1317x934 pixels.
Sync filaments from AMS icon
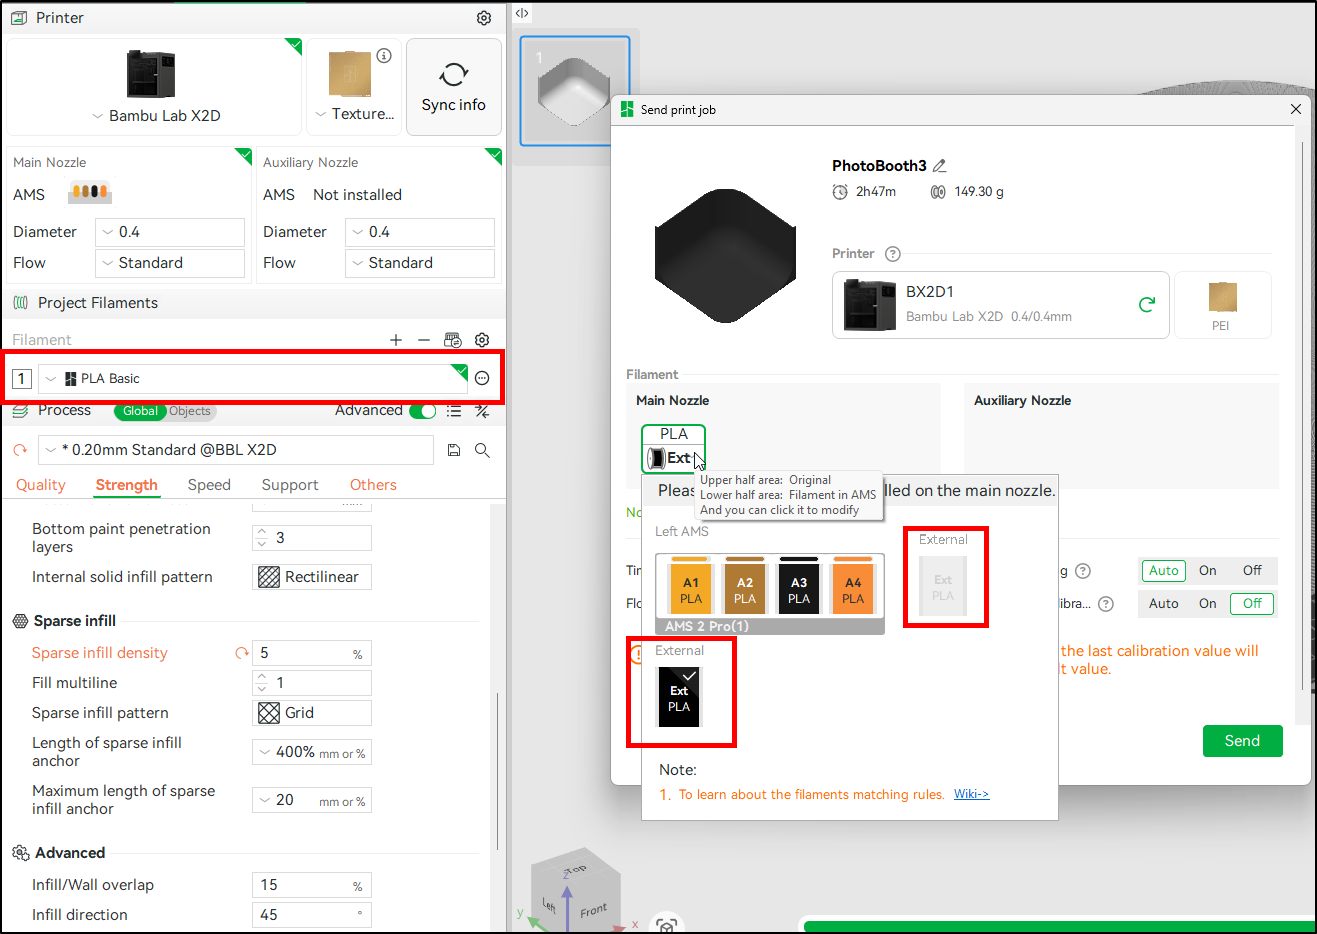tap(453, 340)
